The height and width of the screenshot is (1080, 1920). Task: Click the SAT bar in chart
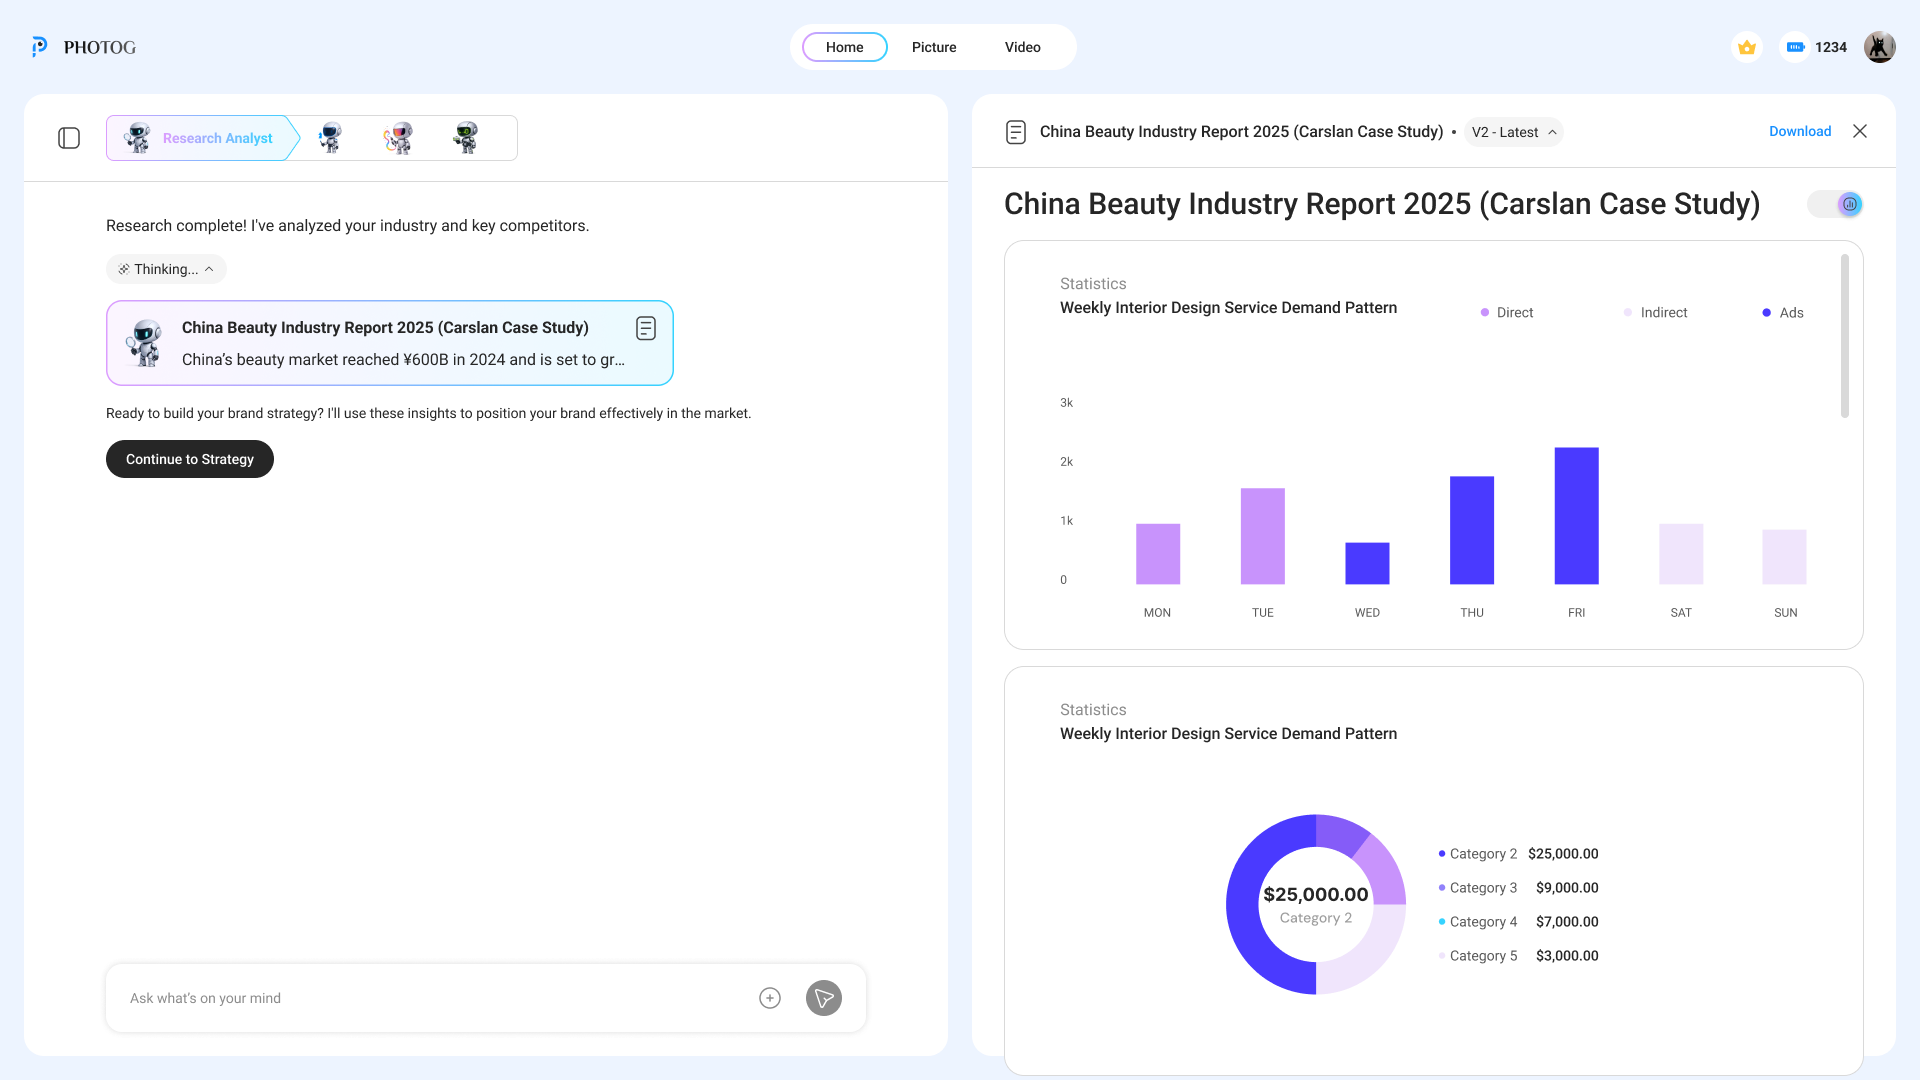1681,554
